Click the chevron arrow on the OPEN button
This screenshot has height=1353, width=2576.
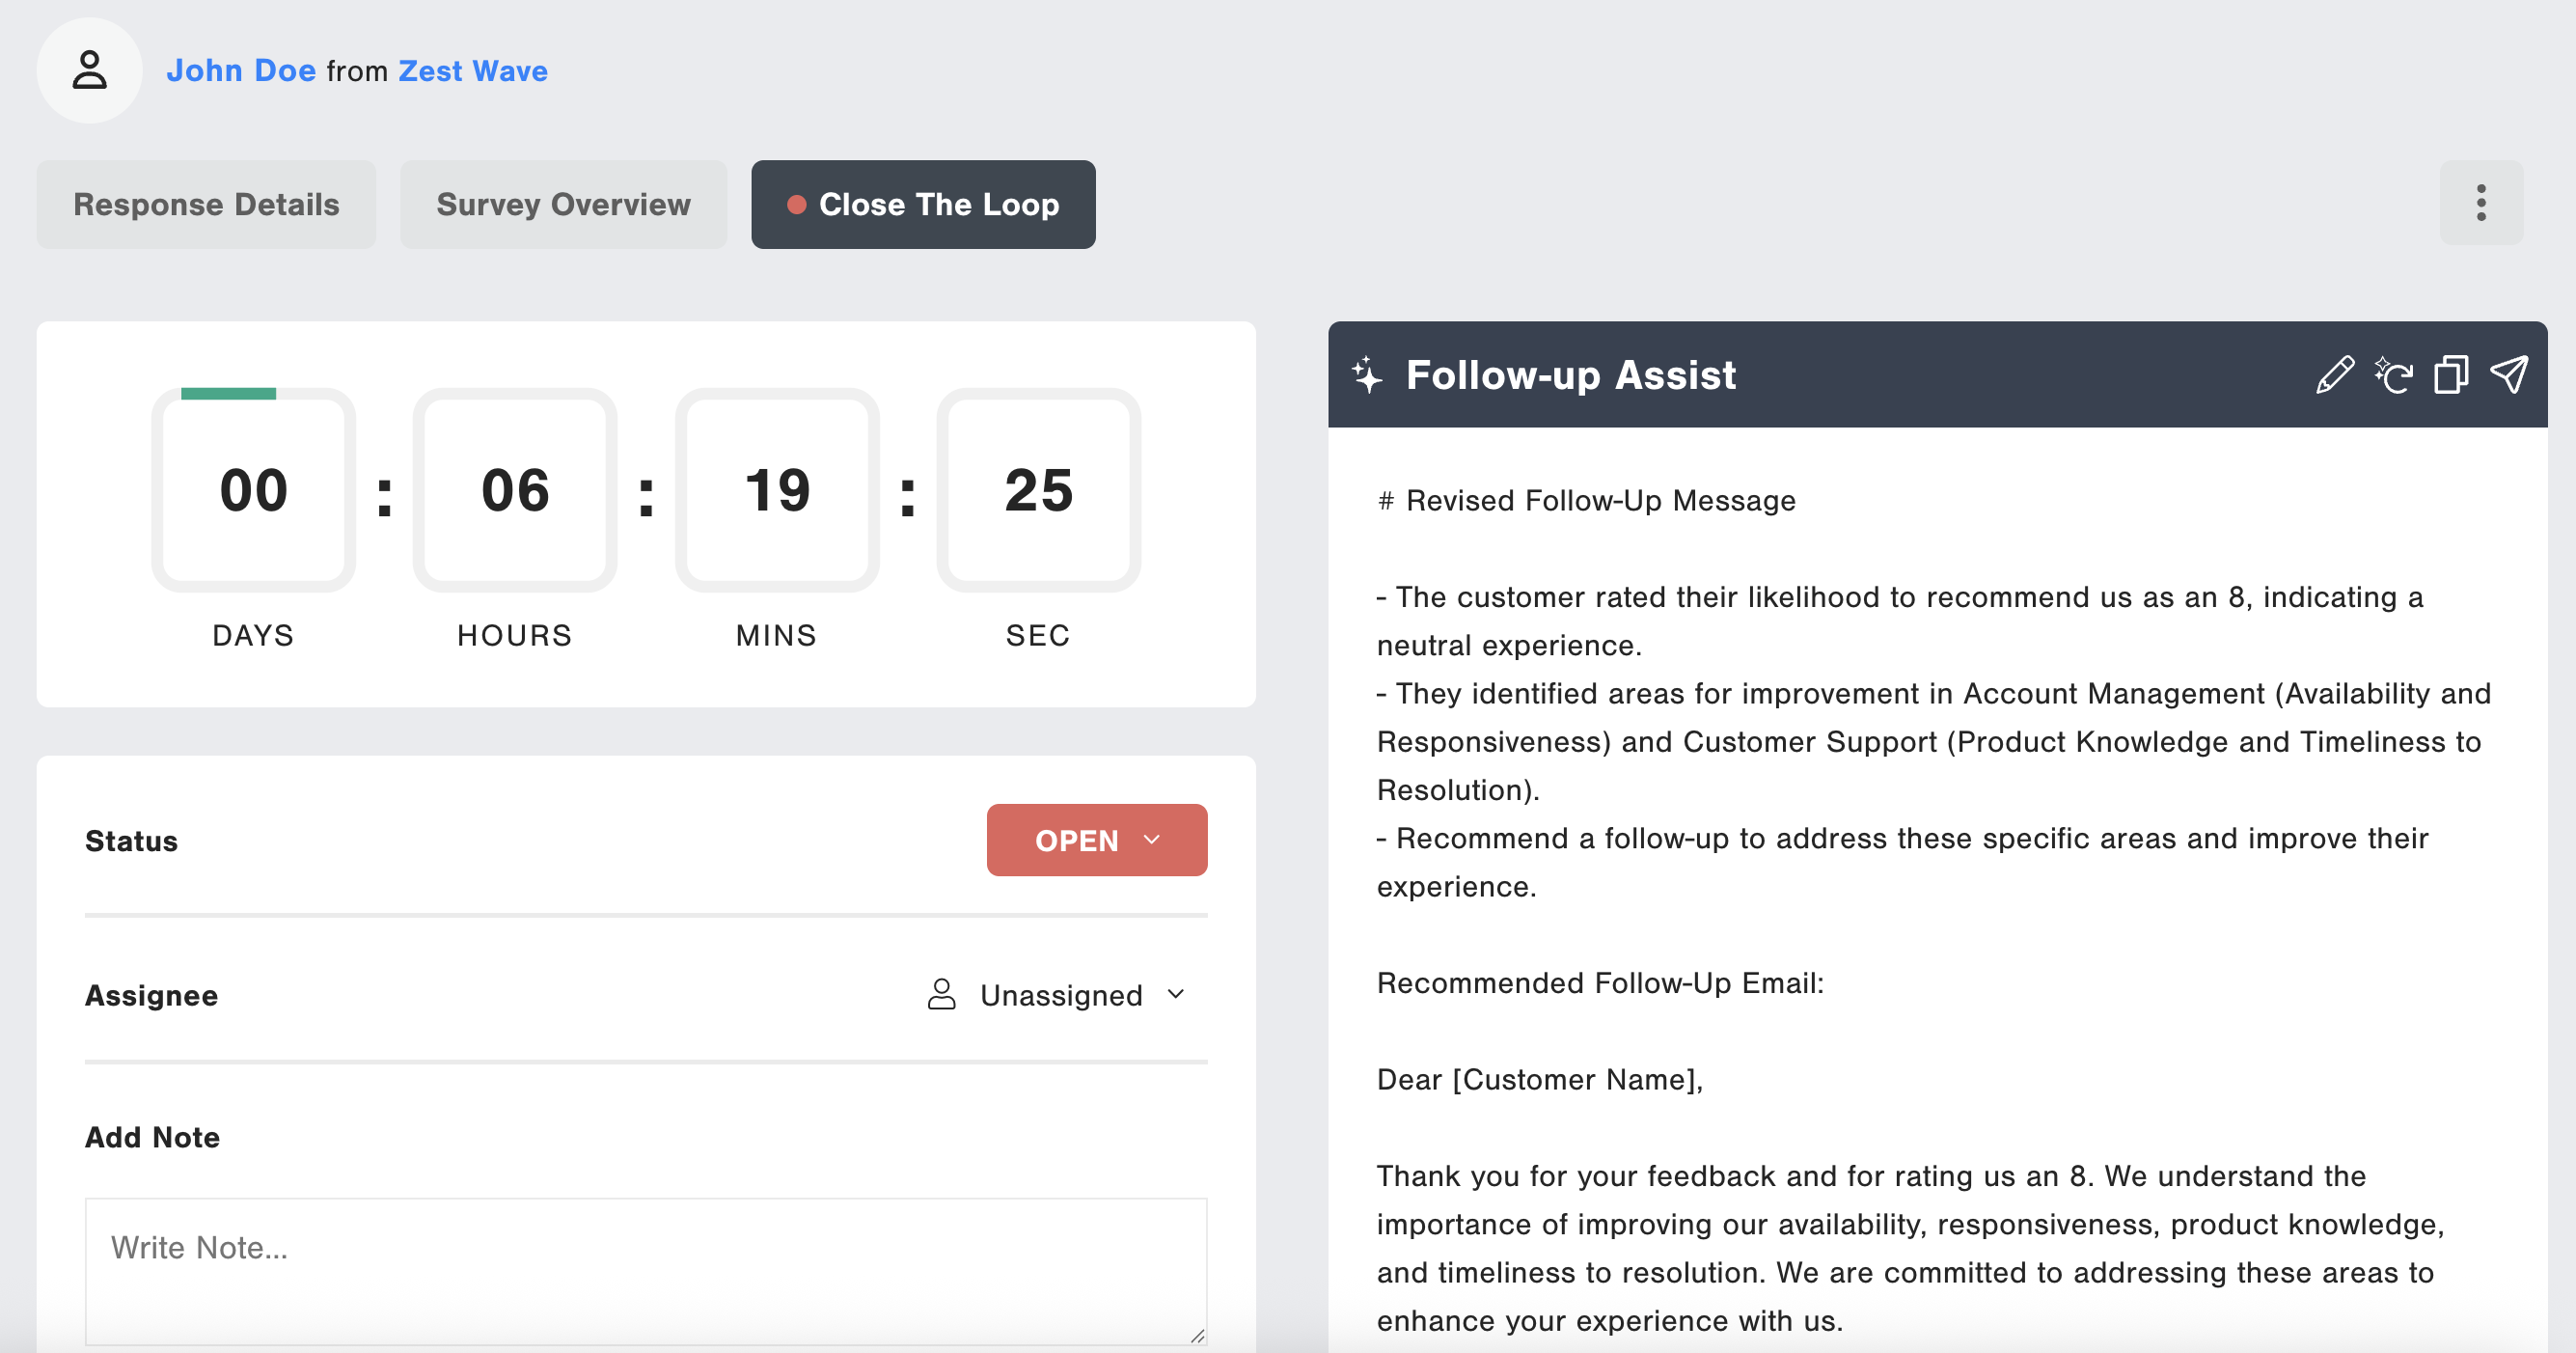(x=1152, y=840)
